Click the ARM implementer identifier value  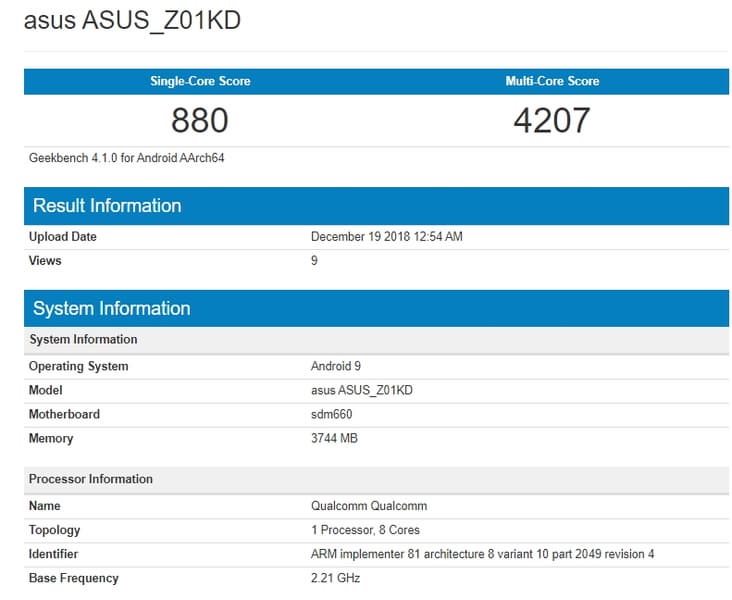tap(482, 554)
